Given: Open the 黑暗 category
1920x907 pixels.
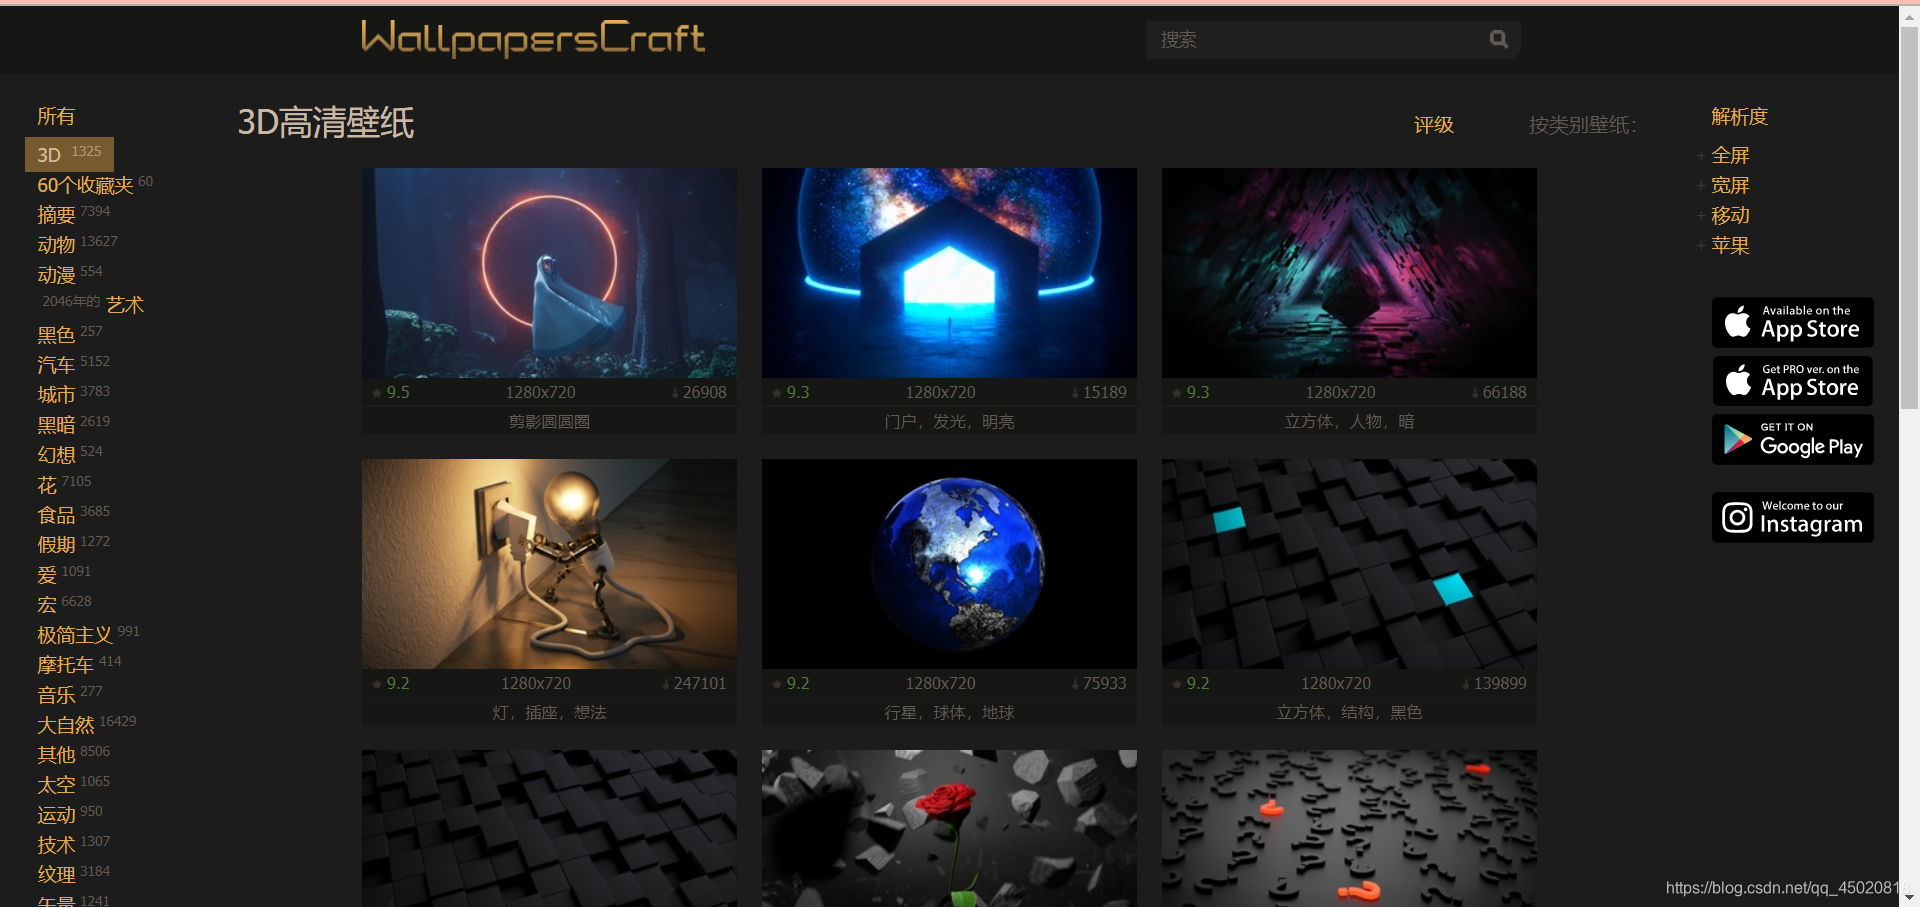Looking at the screenshot, I should [x=56, y=425].
